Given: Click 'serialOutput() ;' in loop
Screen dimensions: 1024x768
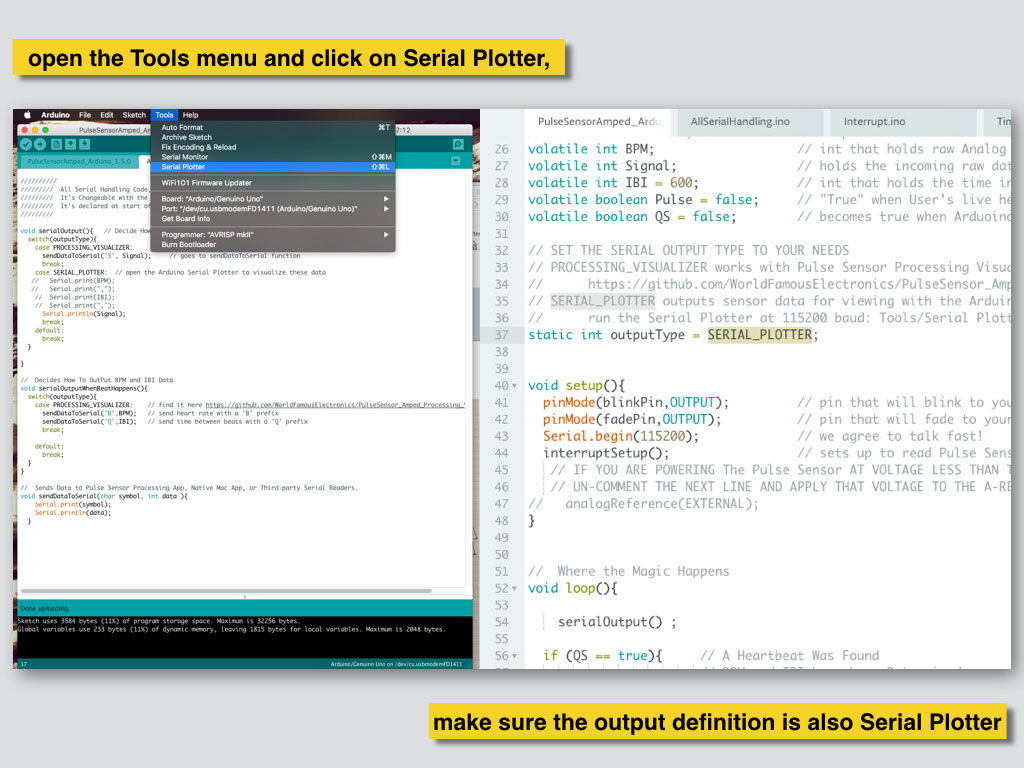Looking at the screenshot, I should [x=616, y=622].
